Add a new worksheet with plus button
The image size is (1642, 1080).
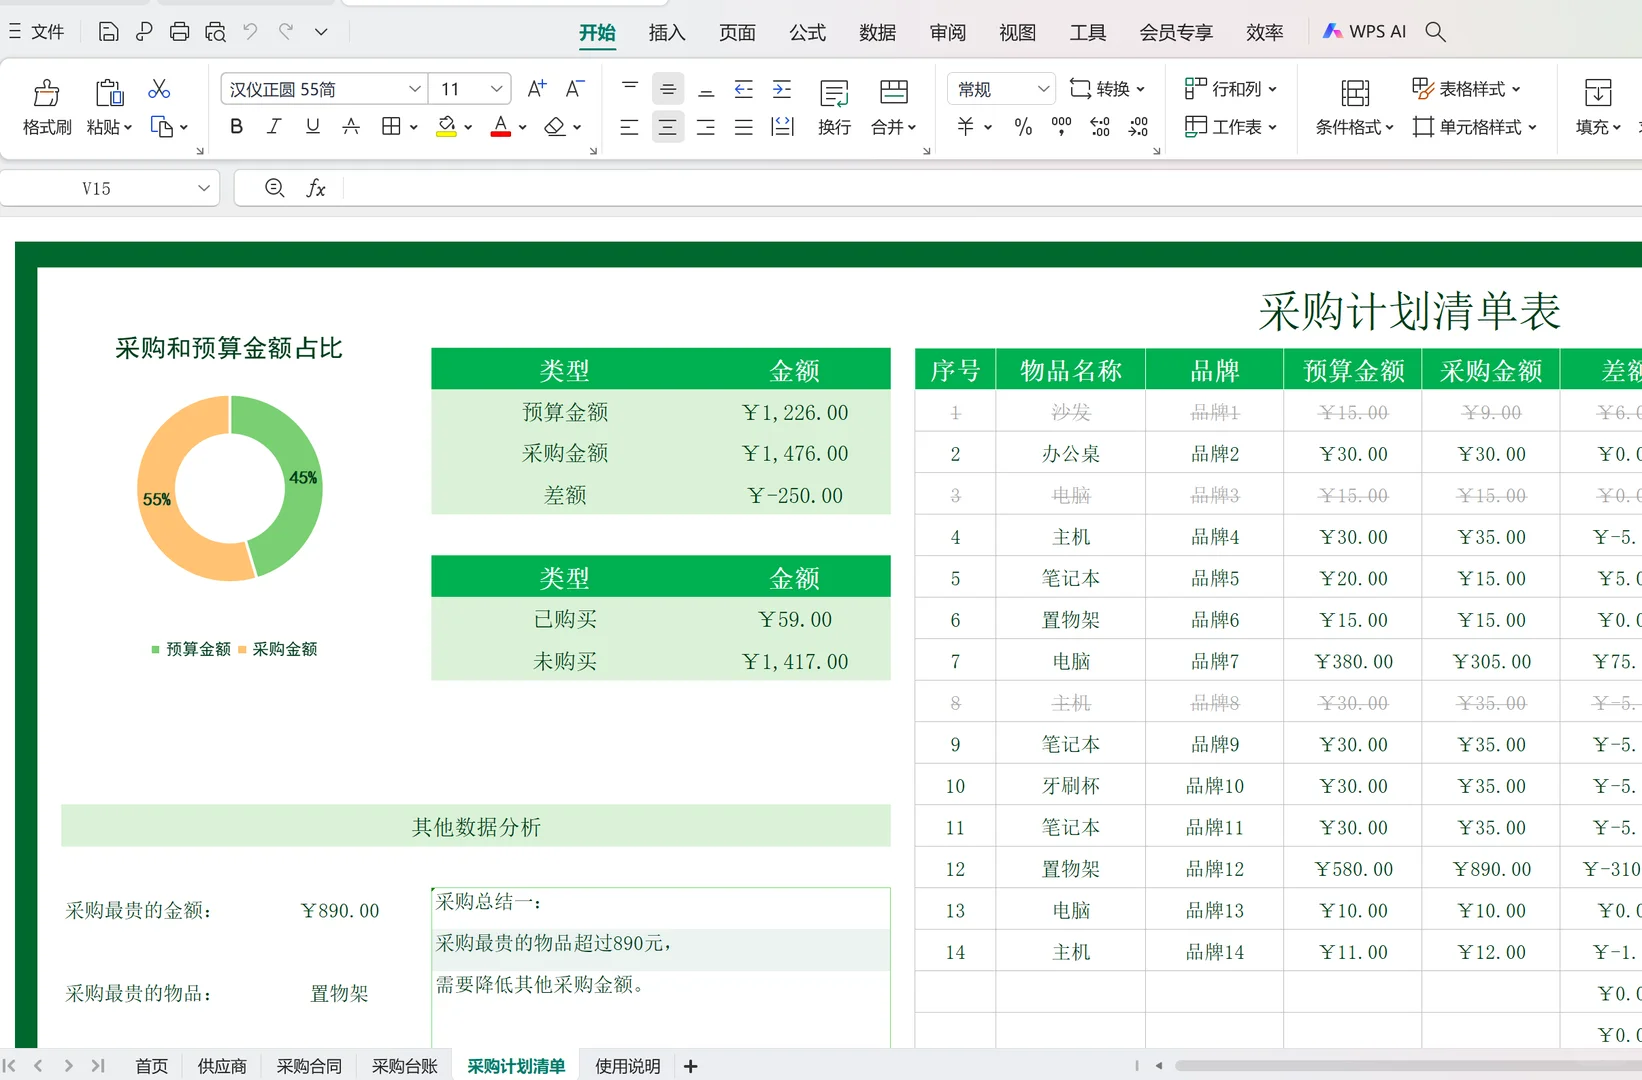coord(690,1065)
